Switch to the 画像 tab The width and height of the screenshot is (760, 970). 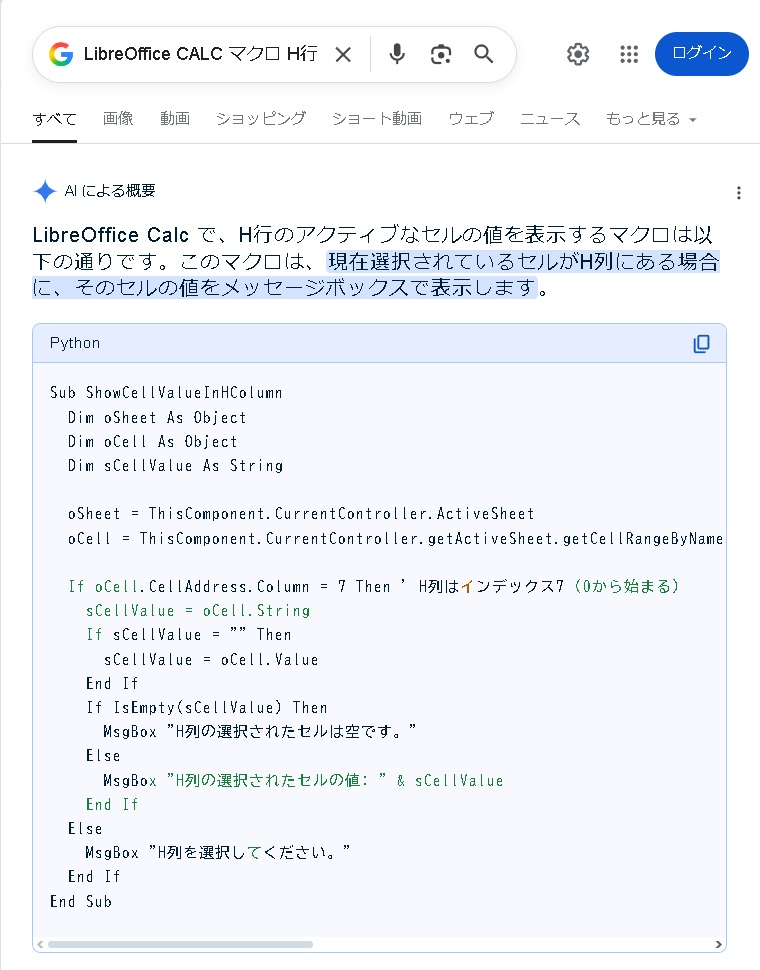[118, 119]
